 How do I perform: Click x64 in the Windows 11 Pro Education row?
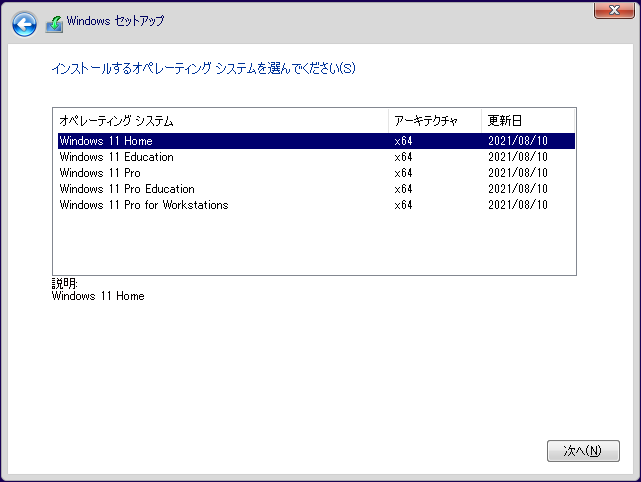tap(403, 189)
